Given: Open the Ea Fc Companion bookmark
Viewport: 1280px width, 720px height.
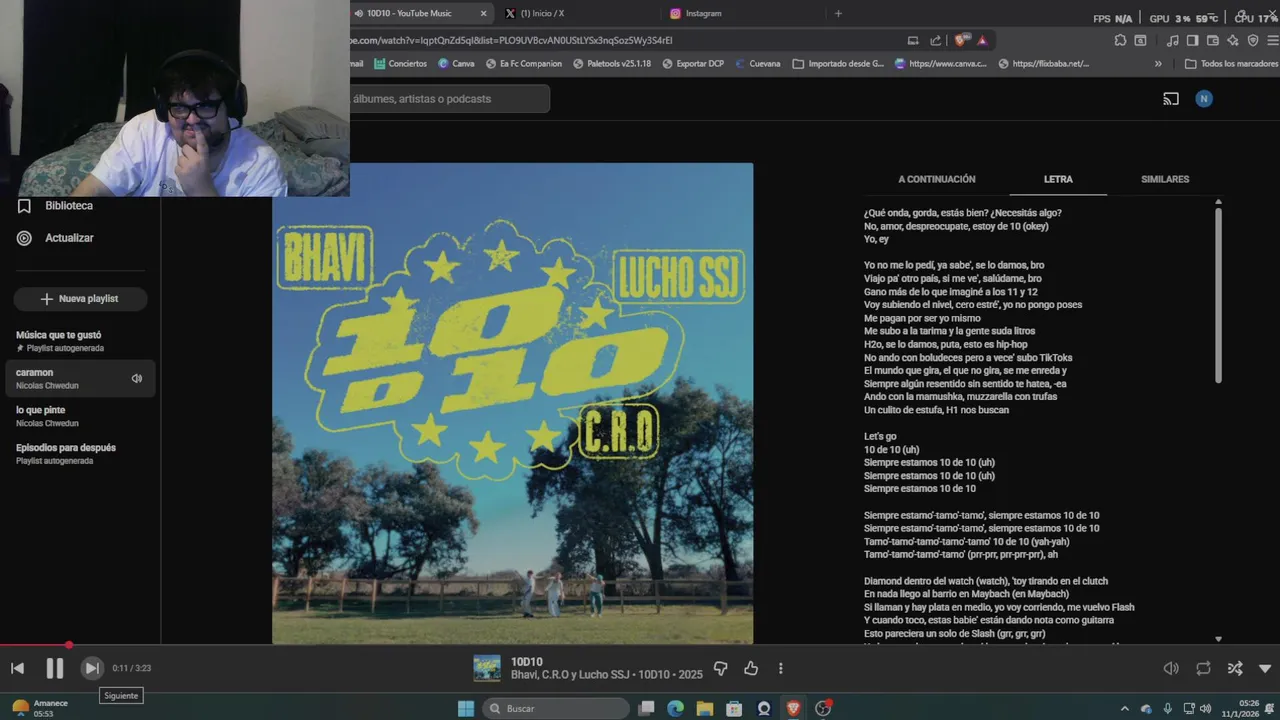Looking at the screenshot, I should (523, 64).
